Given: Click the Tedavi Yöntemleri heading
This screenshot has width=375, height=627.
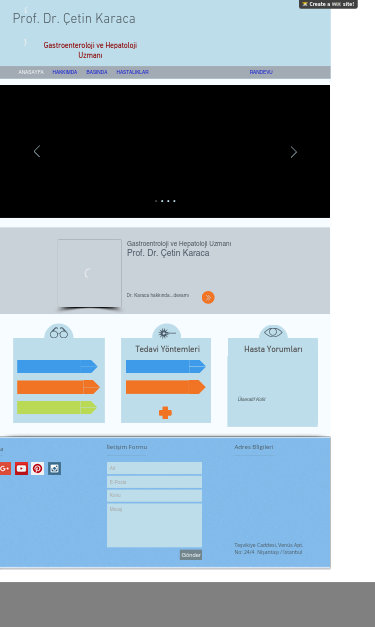Looking at the screenshot, I should coord(167,349).
